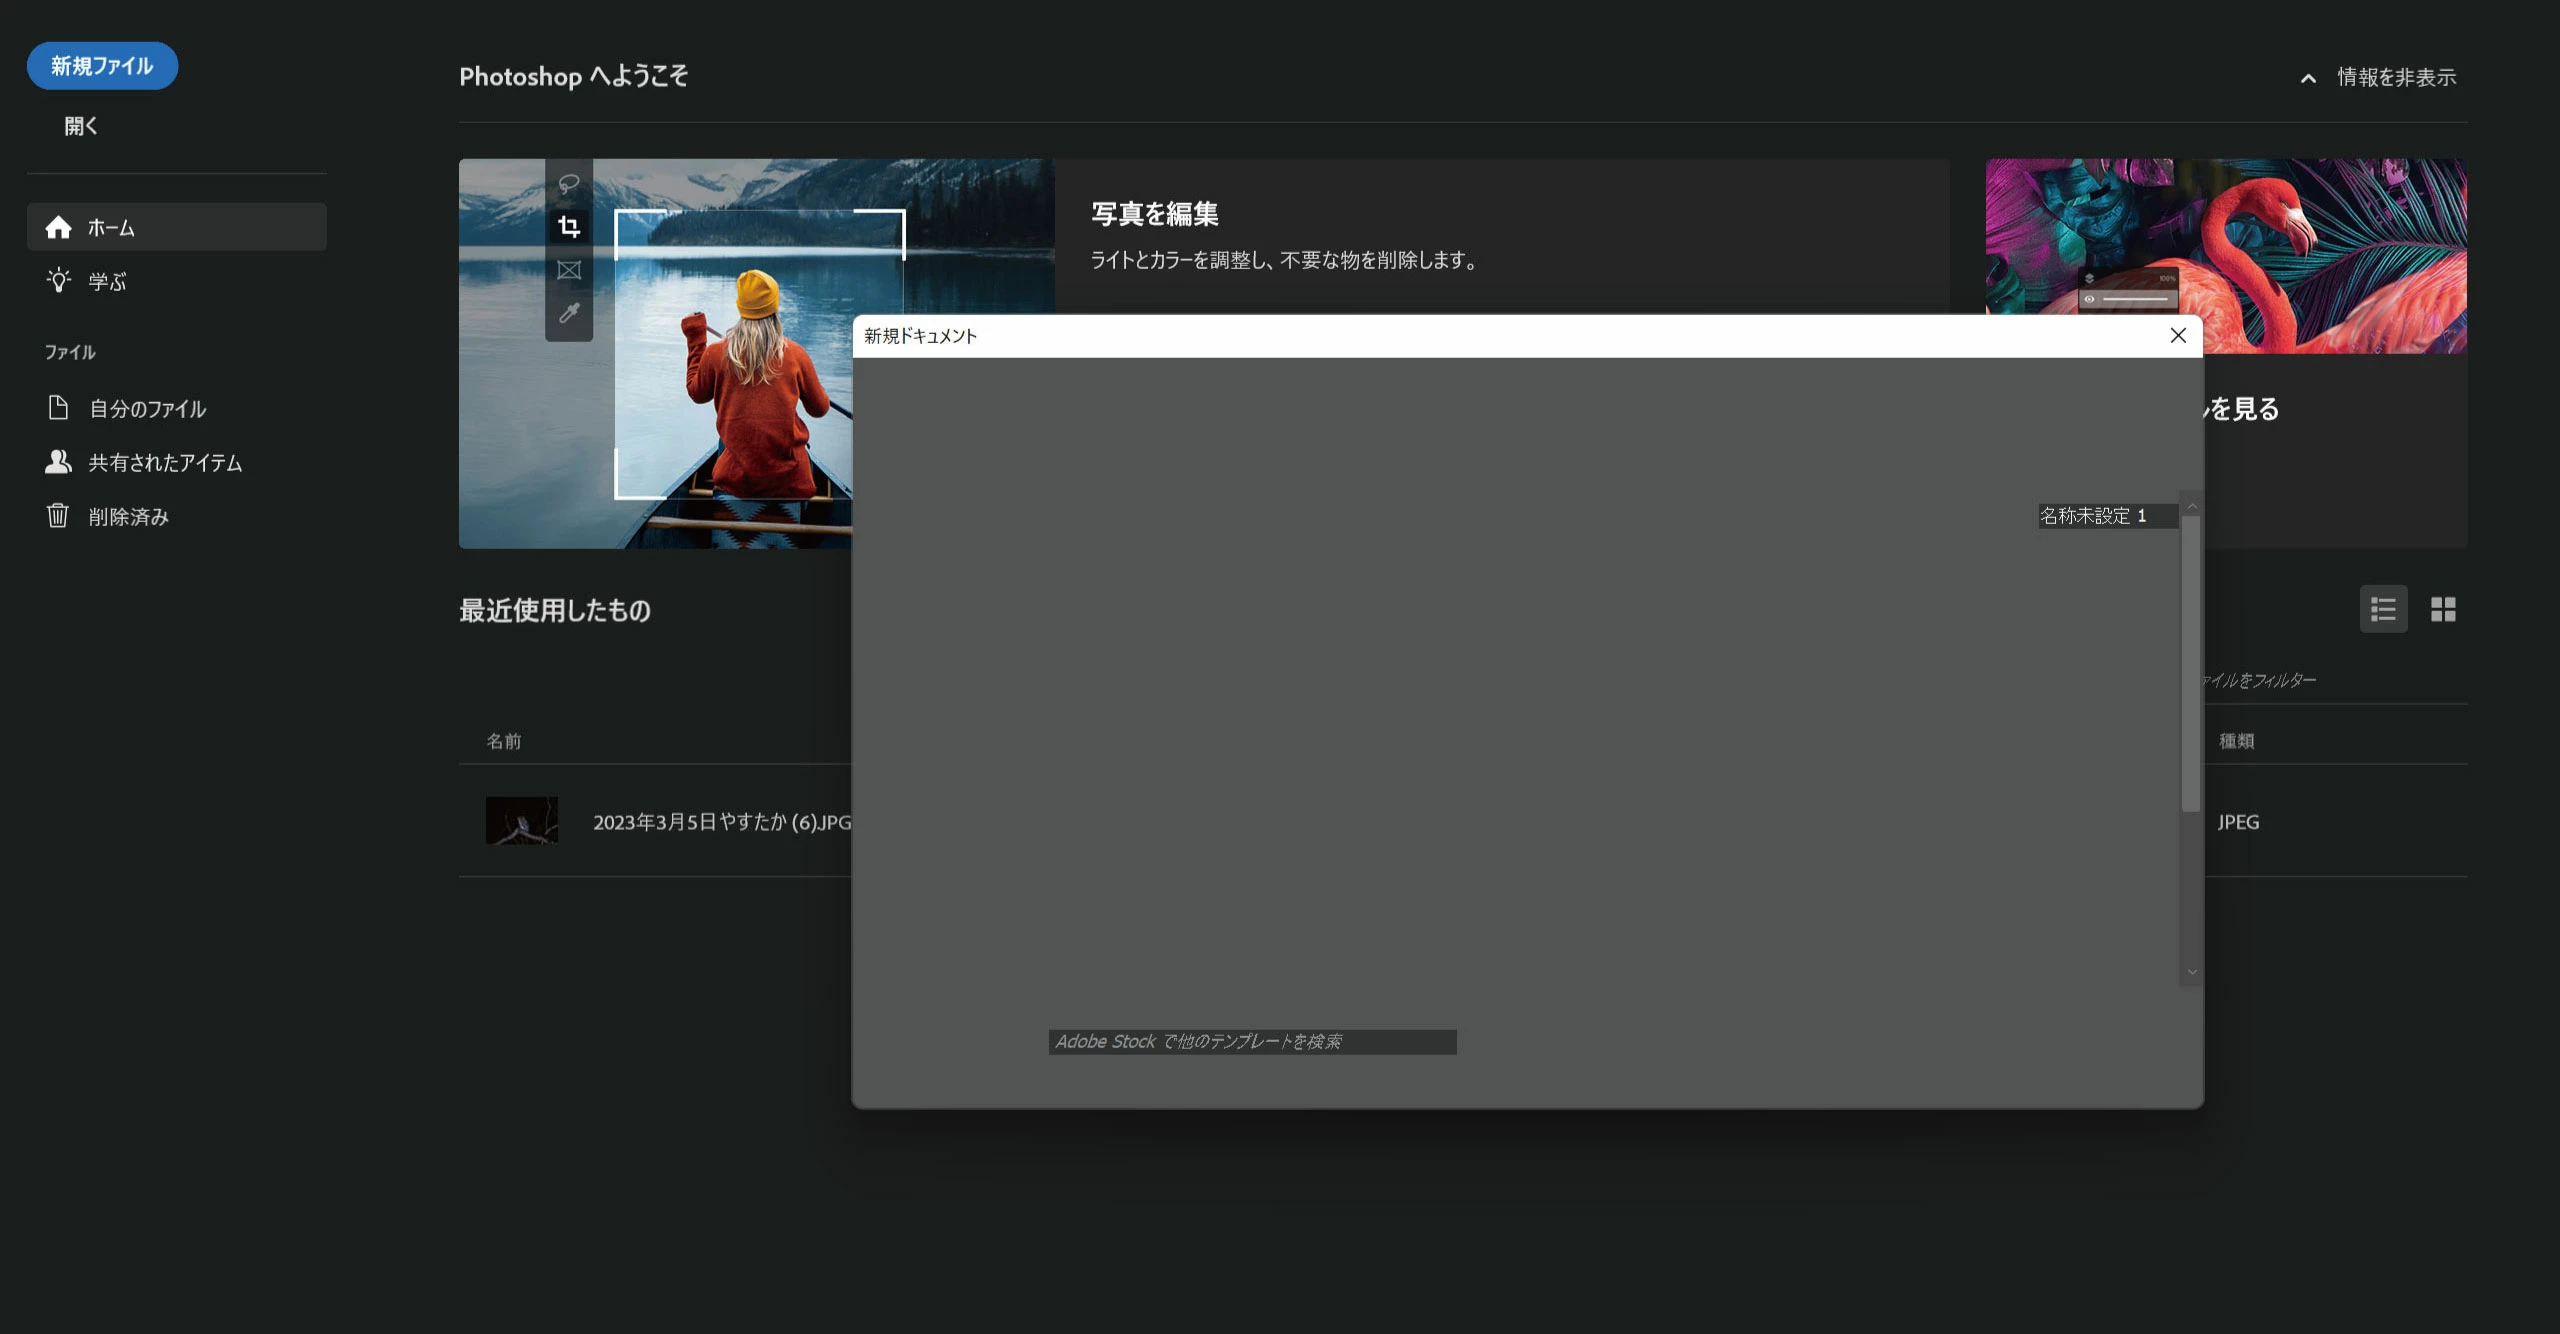Viewport: 2560px width, 1334px height.
Task: Click the 名称未設定 1 name field
Action: (2106, 516)
